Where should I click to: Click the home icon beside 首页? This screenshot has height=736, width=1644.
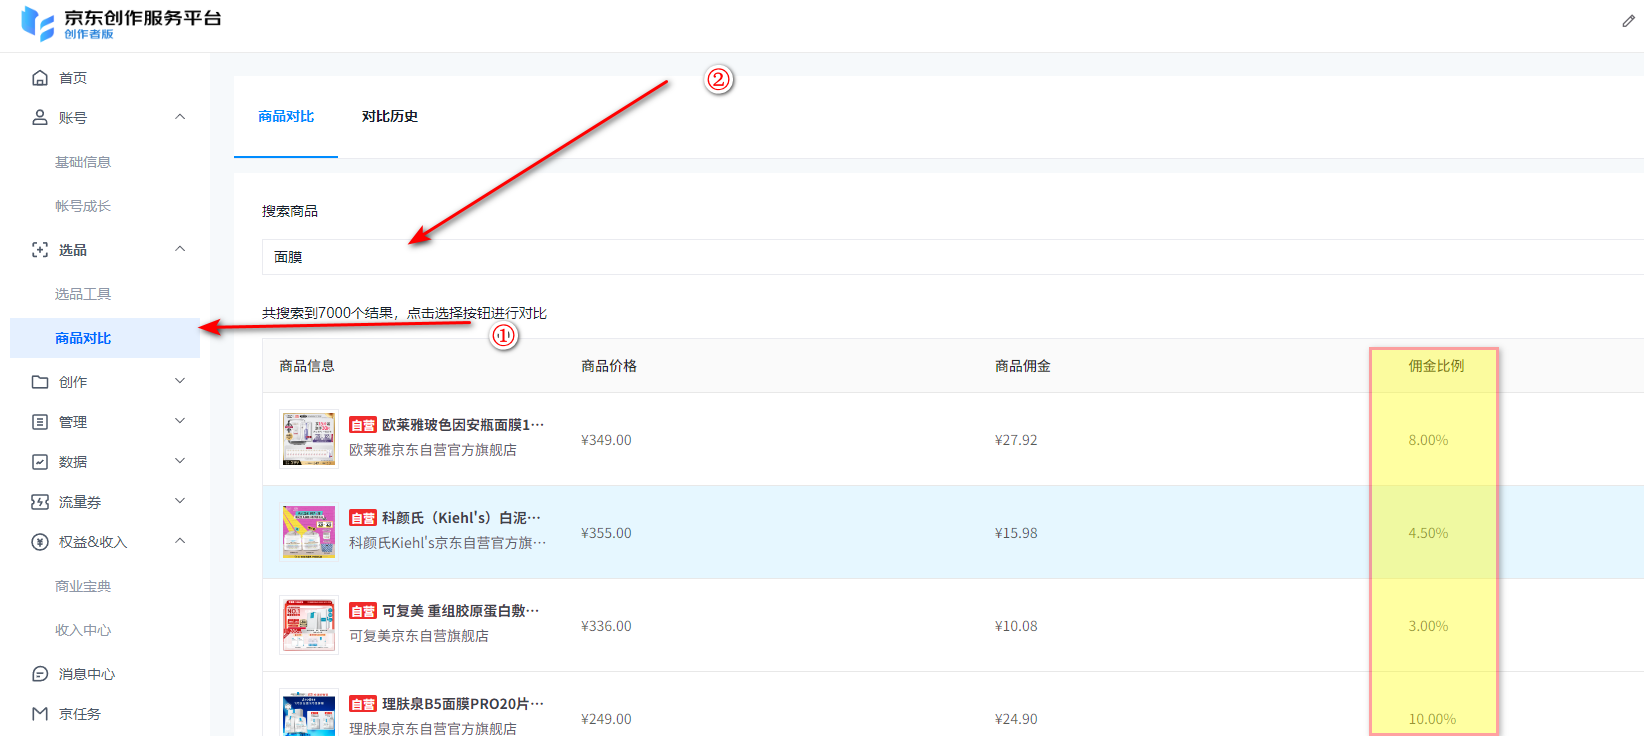click(40, 78)
